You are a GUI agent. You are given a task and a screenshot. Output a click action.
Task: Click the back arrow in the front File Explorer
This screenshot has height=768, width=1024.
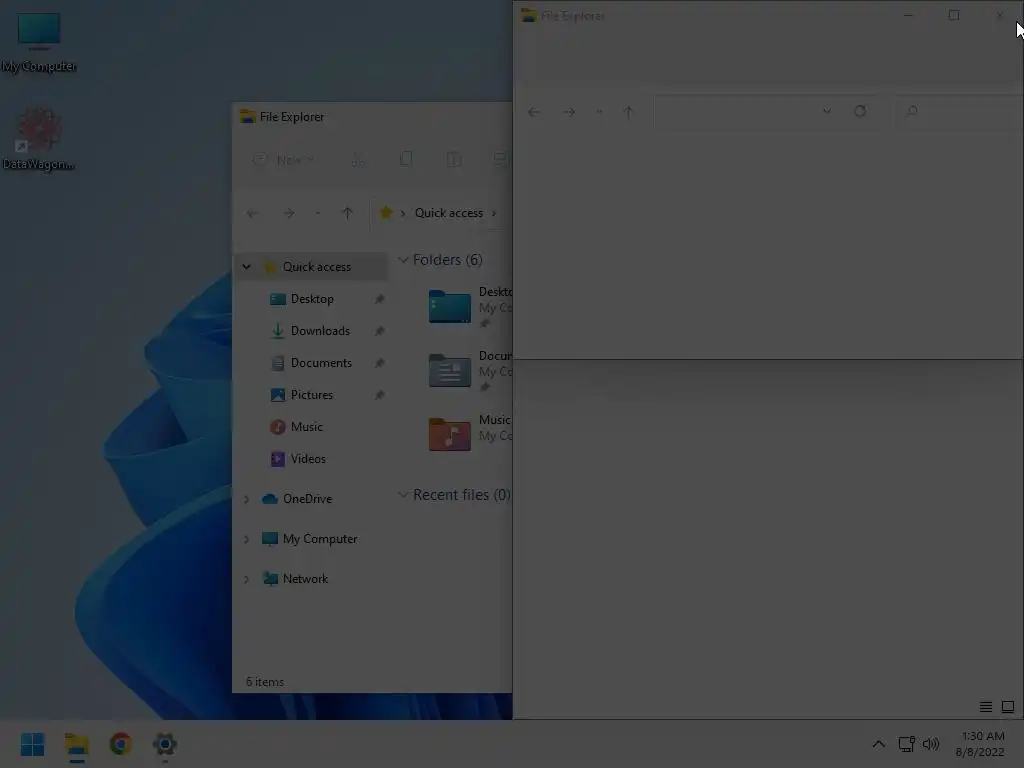click(534, 112)
